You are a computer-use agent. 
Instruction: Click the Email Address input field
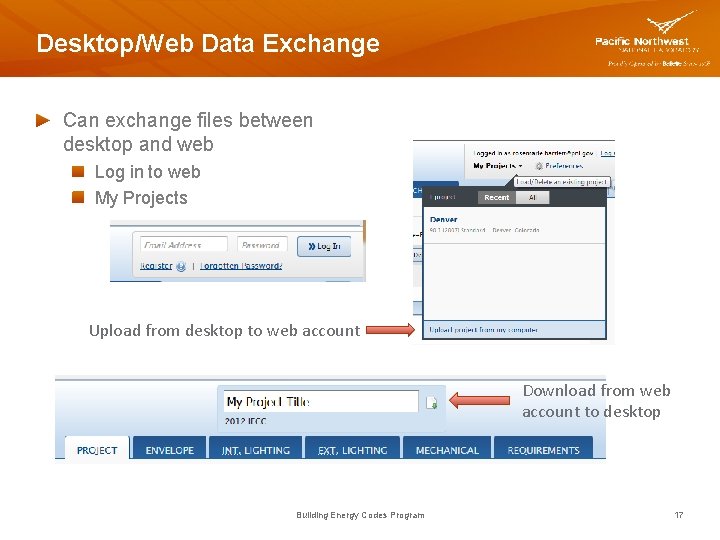coord(184,245)
